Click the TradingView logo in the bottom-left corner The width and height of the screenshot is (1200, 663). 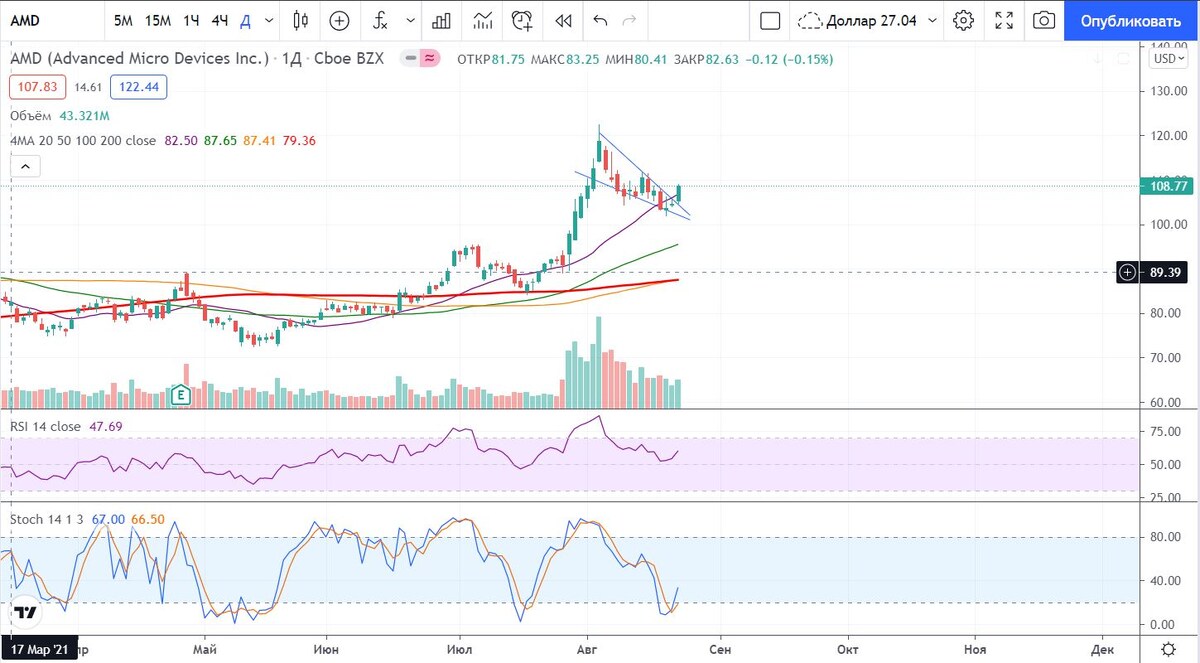click(x=26, y=612)
